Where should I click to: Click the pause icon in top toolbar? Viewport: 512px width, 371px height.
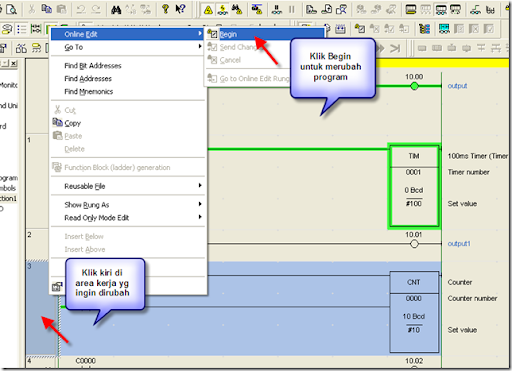292,10
